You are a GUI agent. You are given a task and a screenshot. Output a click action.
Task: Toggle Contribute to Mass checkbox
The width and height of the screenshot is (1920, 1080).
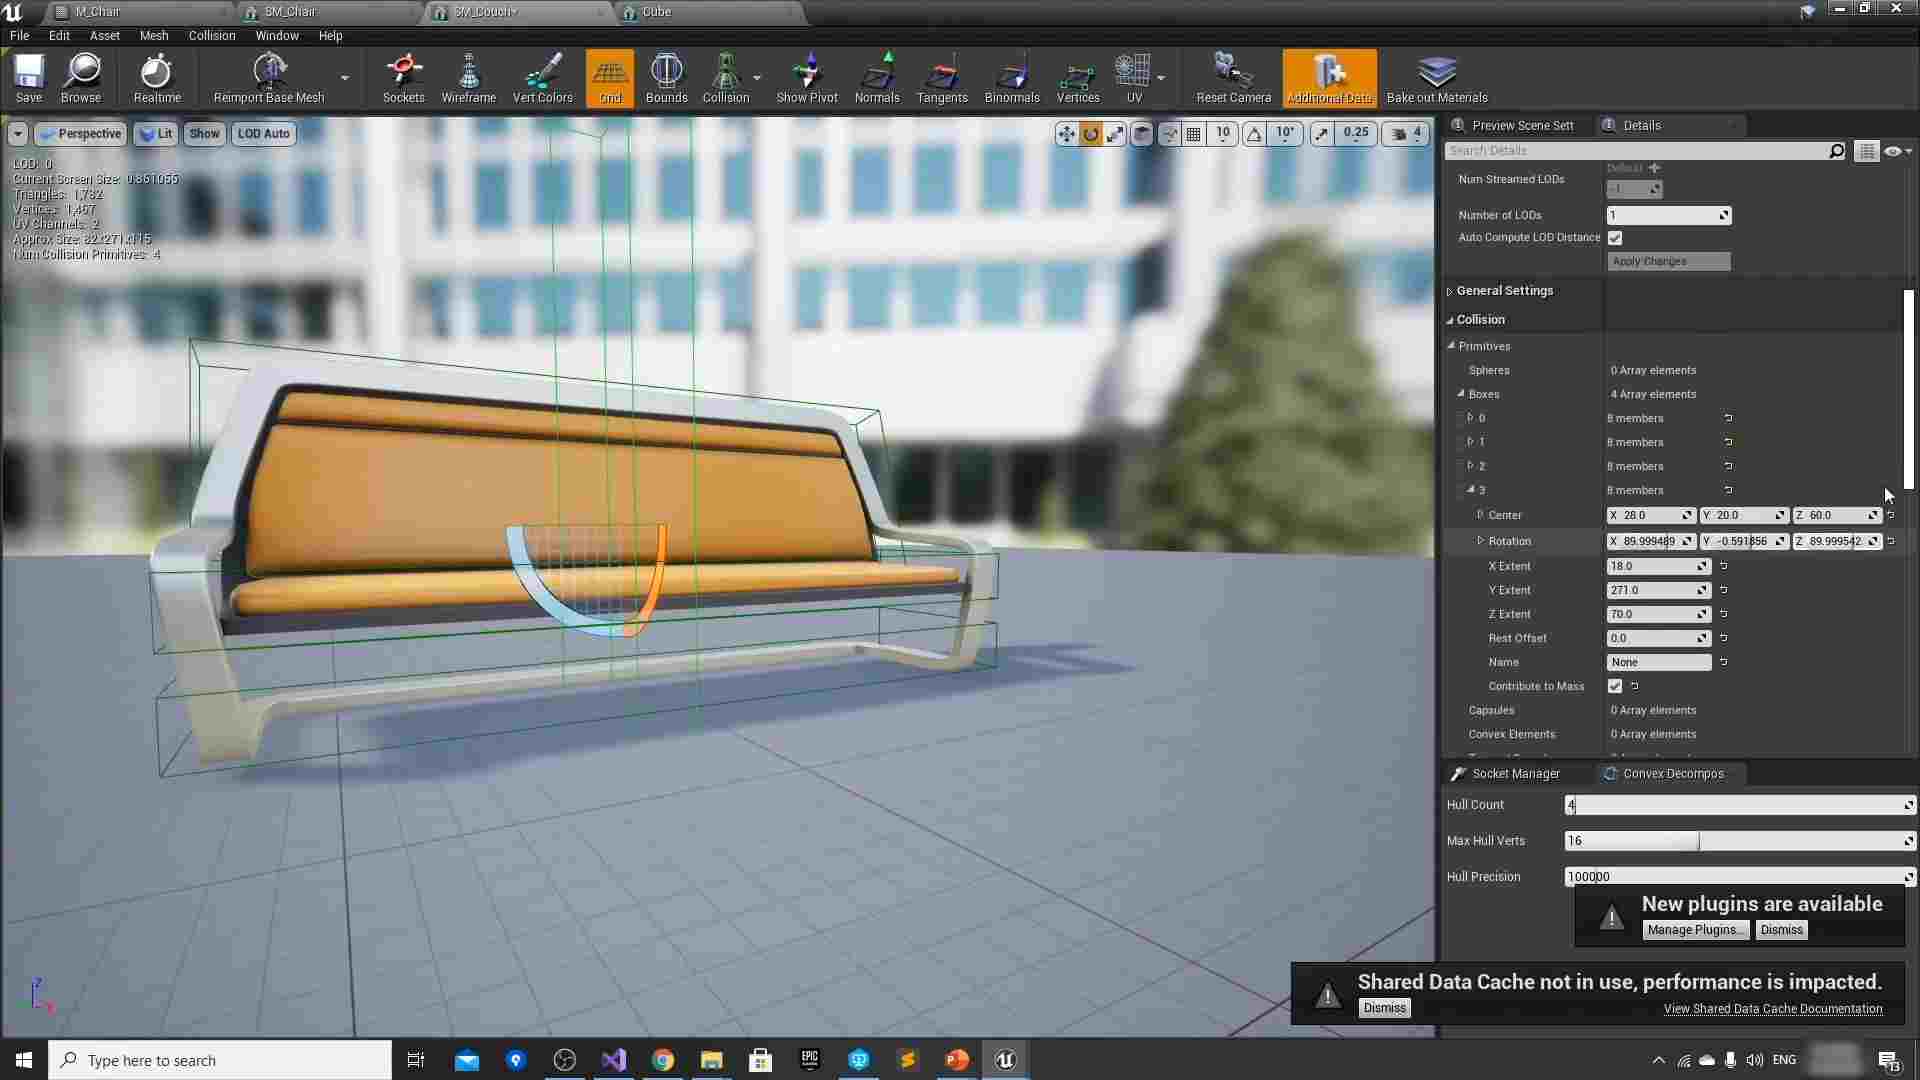click(1615, 686)
